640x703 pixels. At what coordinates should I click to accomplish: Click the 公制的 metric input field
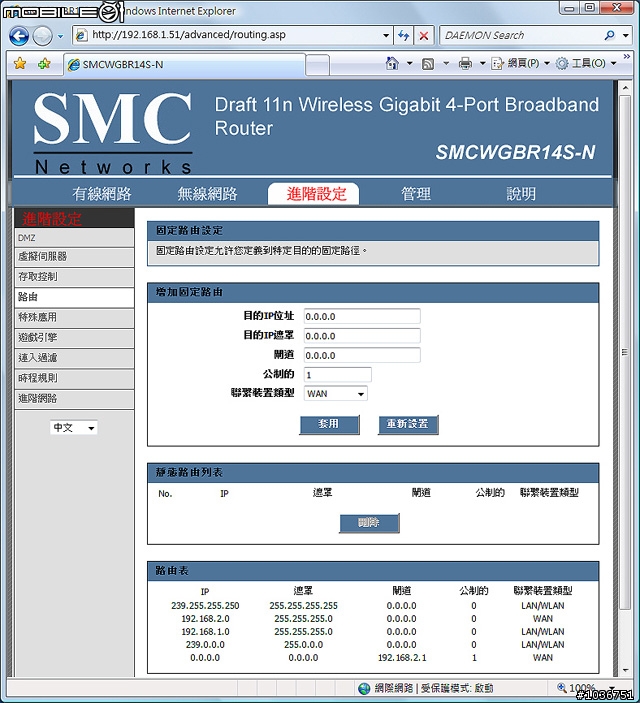tap(337, 374)
